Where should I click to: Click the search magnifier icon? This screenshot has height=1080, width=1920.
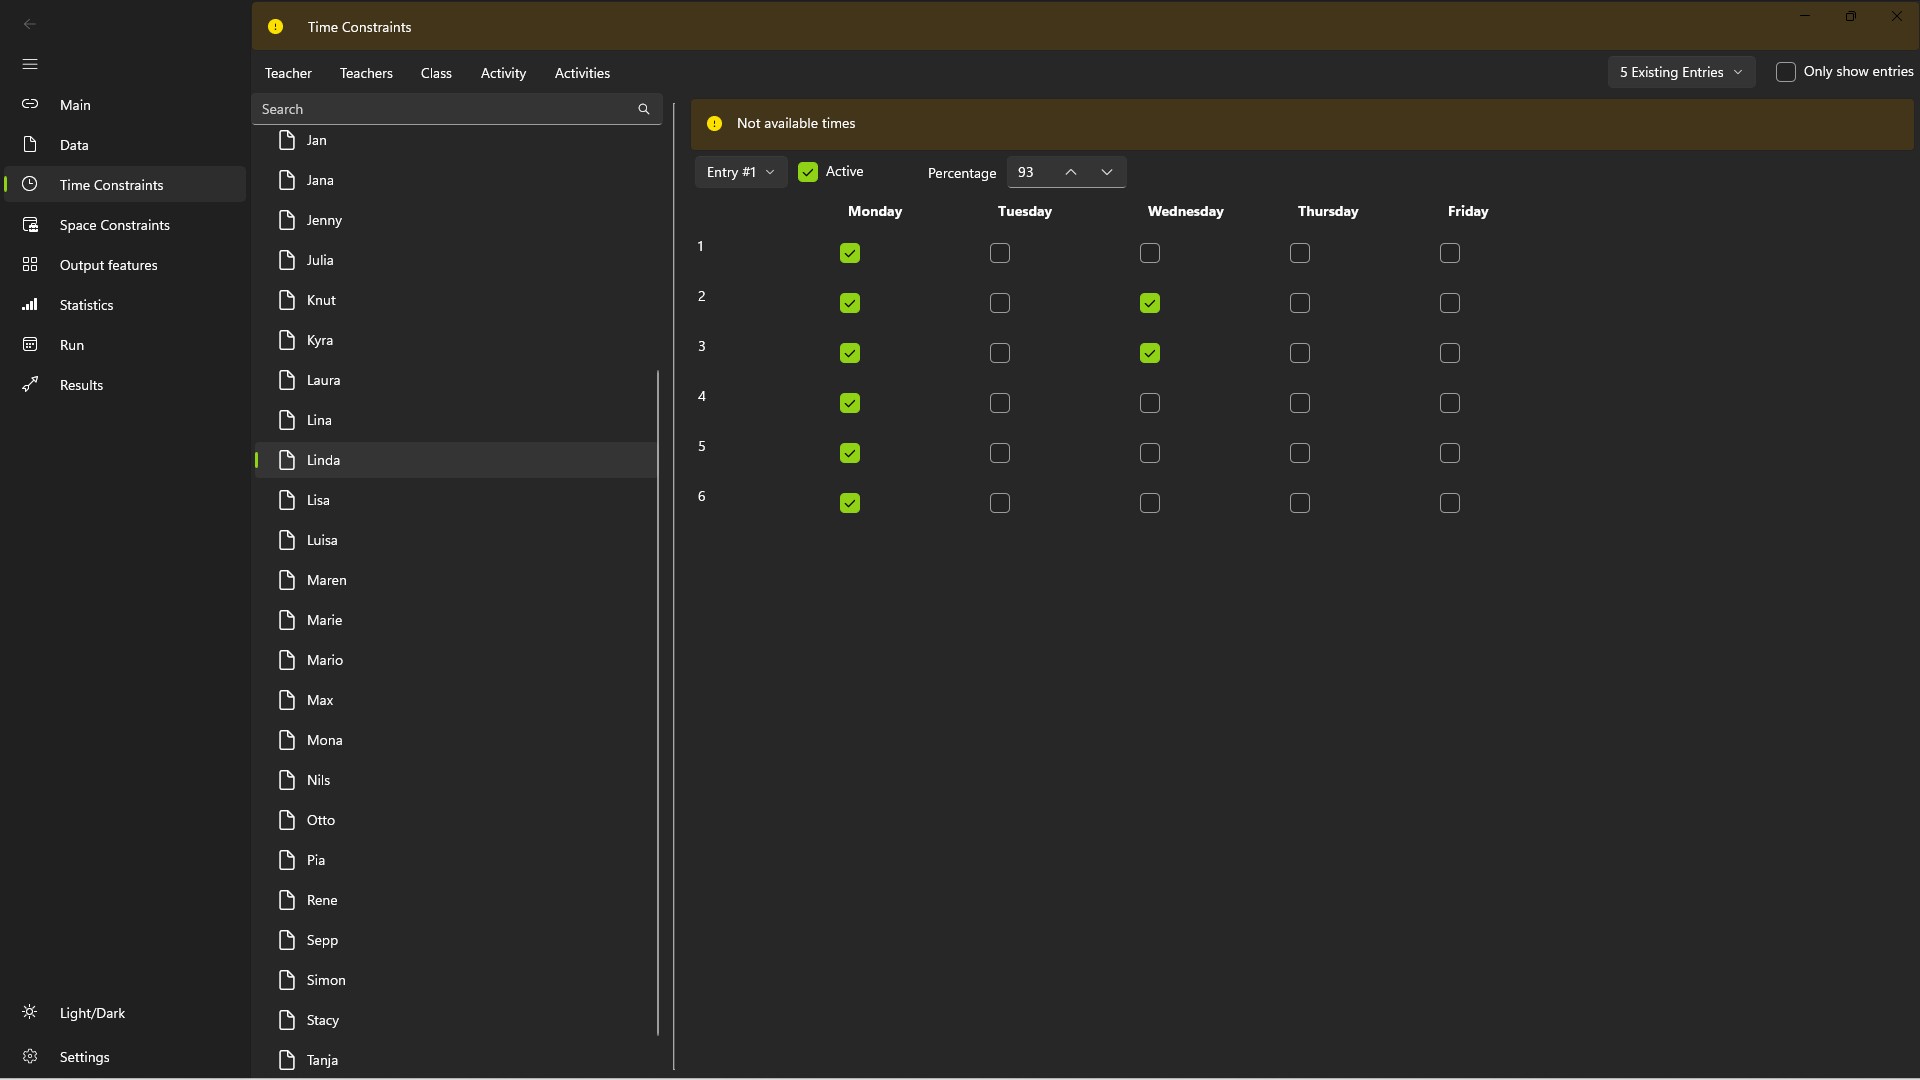(x=644, y=109)
